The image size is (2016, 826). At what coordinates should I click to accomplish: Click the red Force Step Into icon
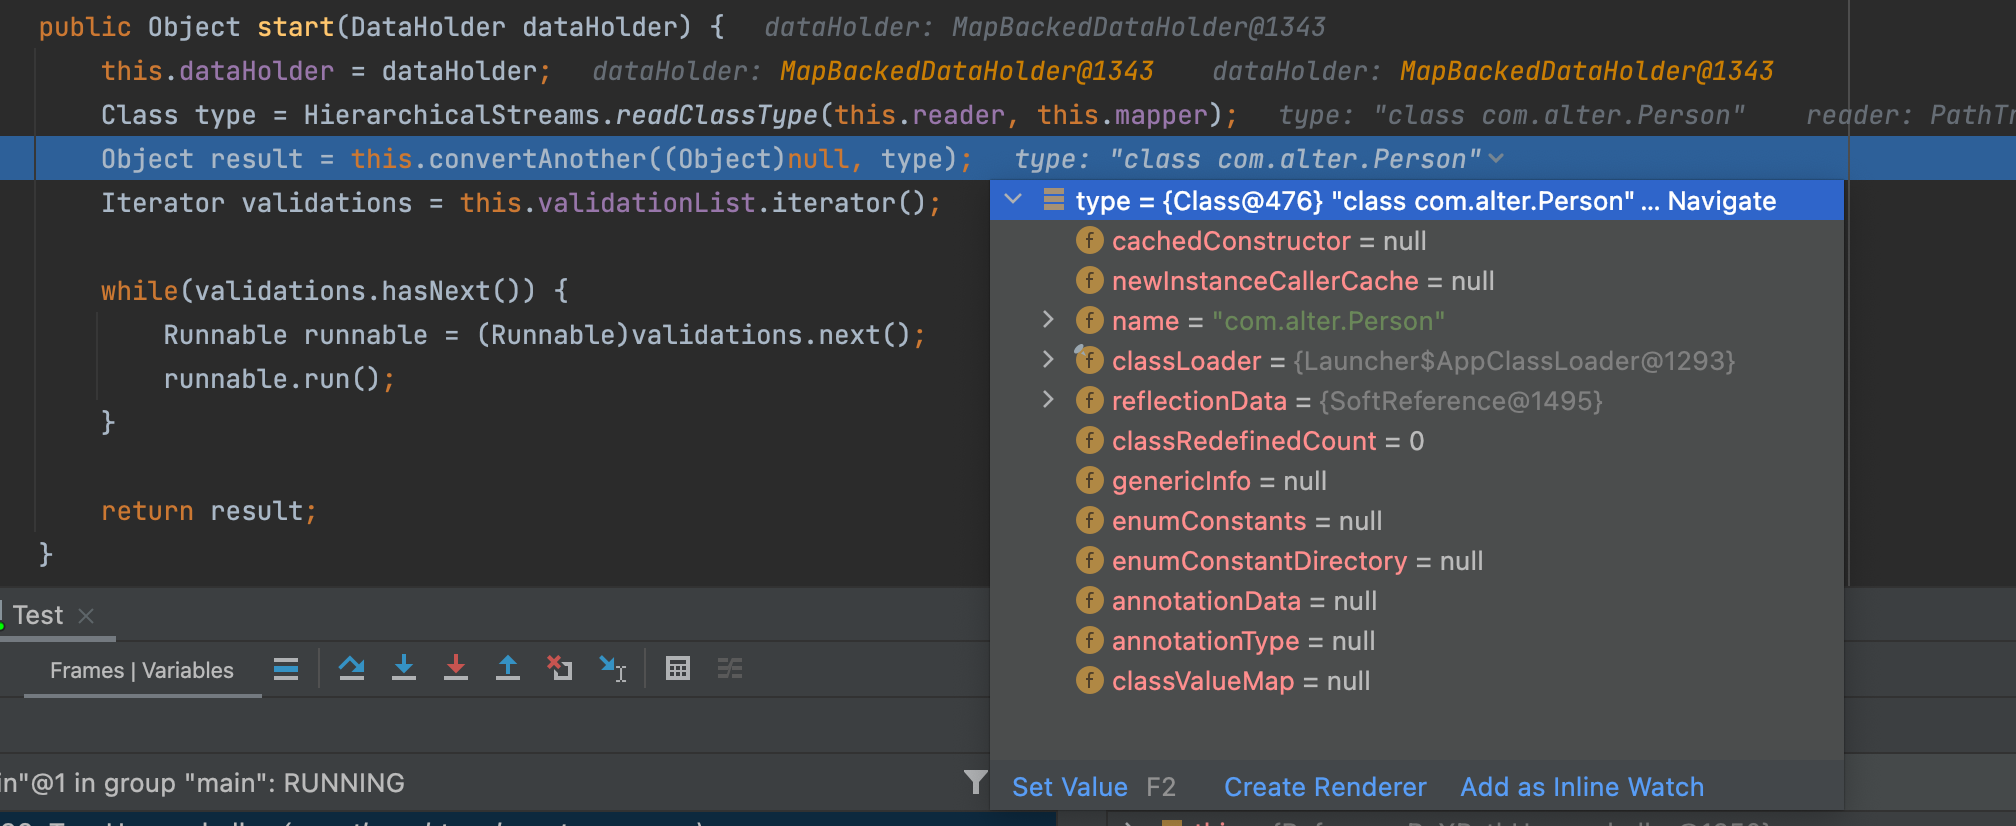[x=456, y=668]
